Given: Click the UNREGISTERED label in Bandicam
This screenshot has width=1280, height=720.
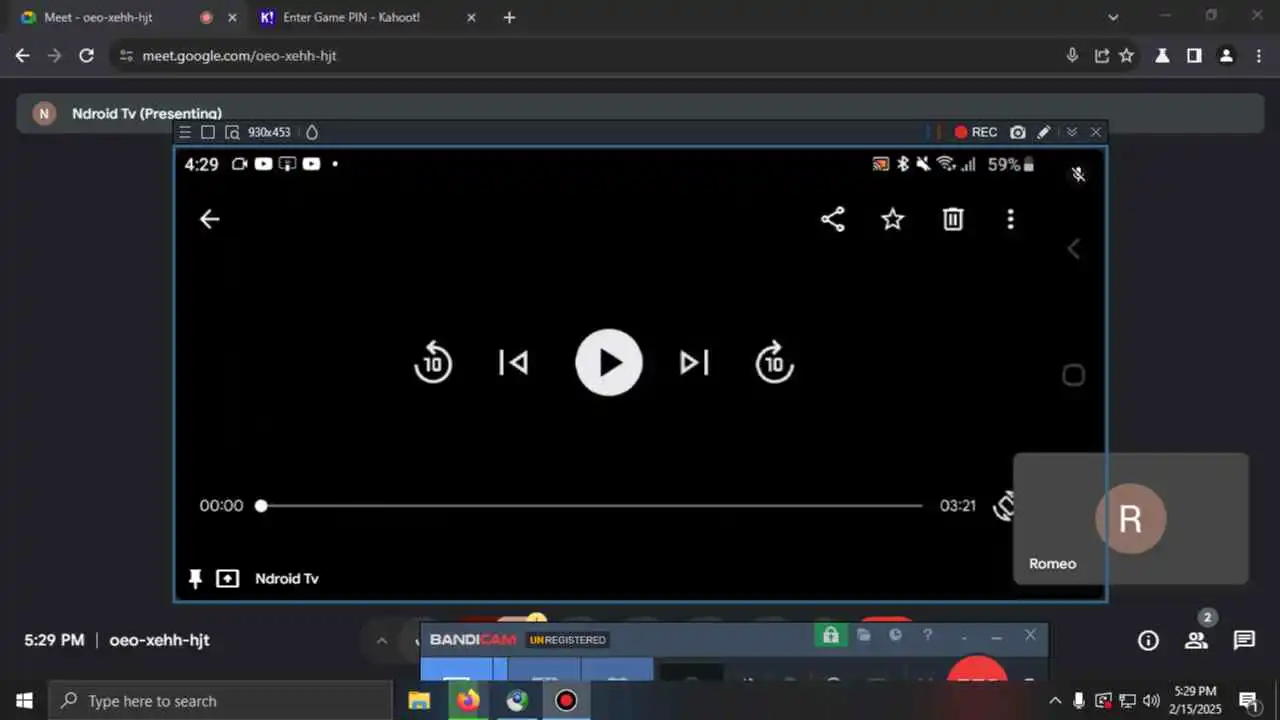Looking at the screenshot, I should (x=567, y=640).
